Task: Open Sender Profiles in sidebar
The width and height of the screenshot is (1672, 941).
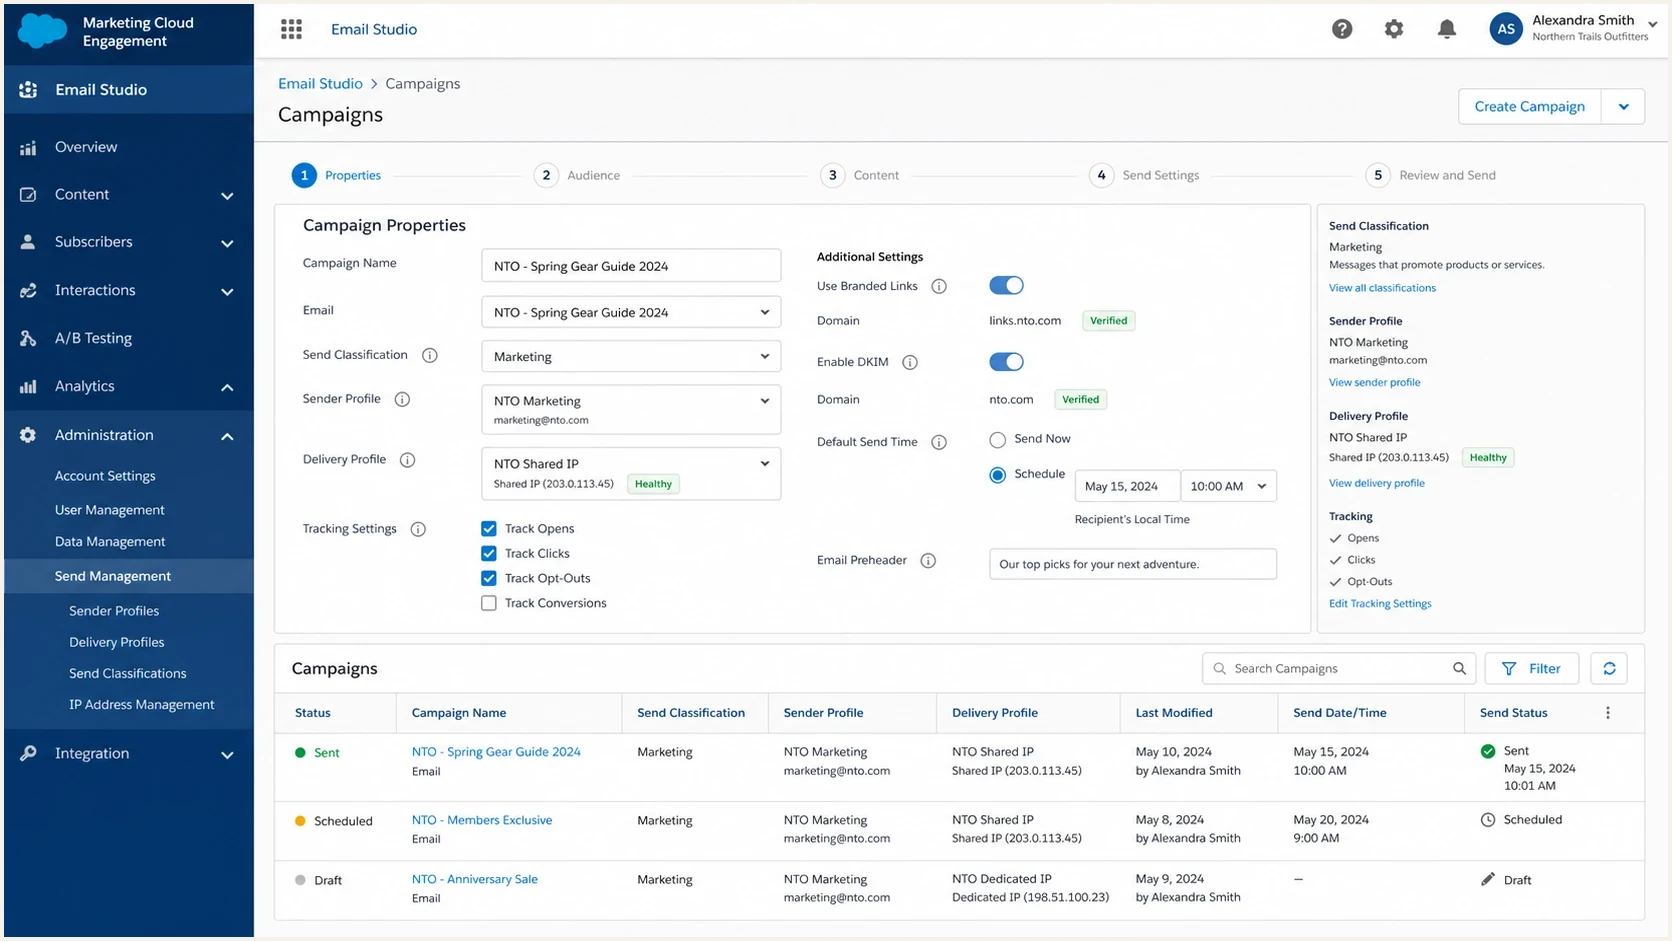Action: click(114, 611)
